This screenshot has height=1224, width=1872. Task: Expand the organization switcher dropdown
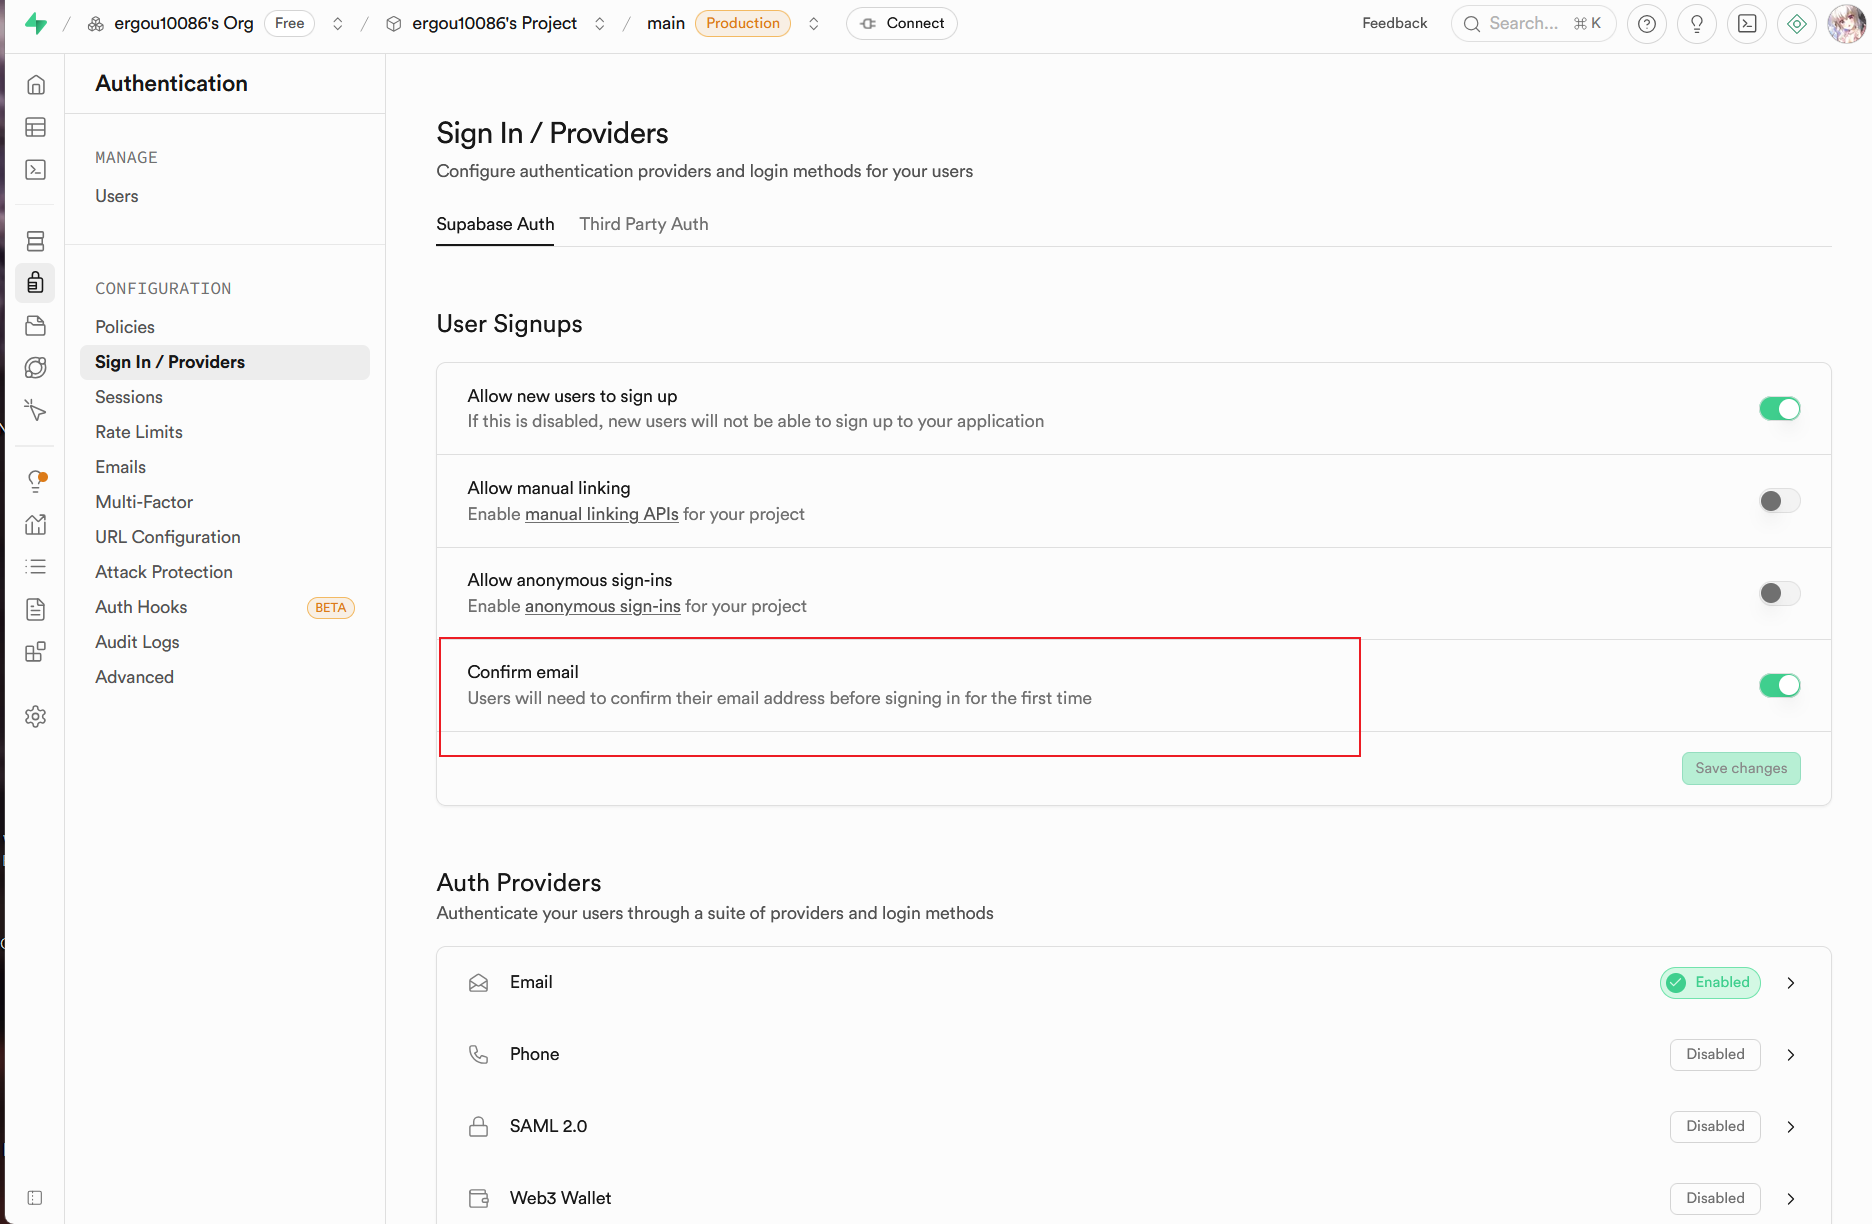click(x=338, y=24)
